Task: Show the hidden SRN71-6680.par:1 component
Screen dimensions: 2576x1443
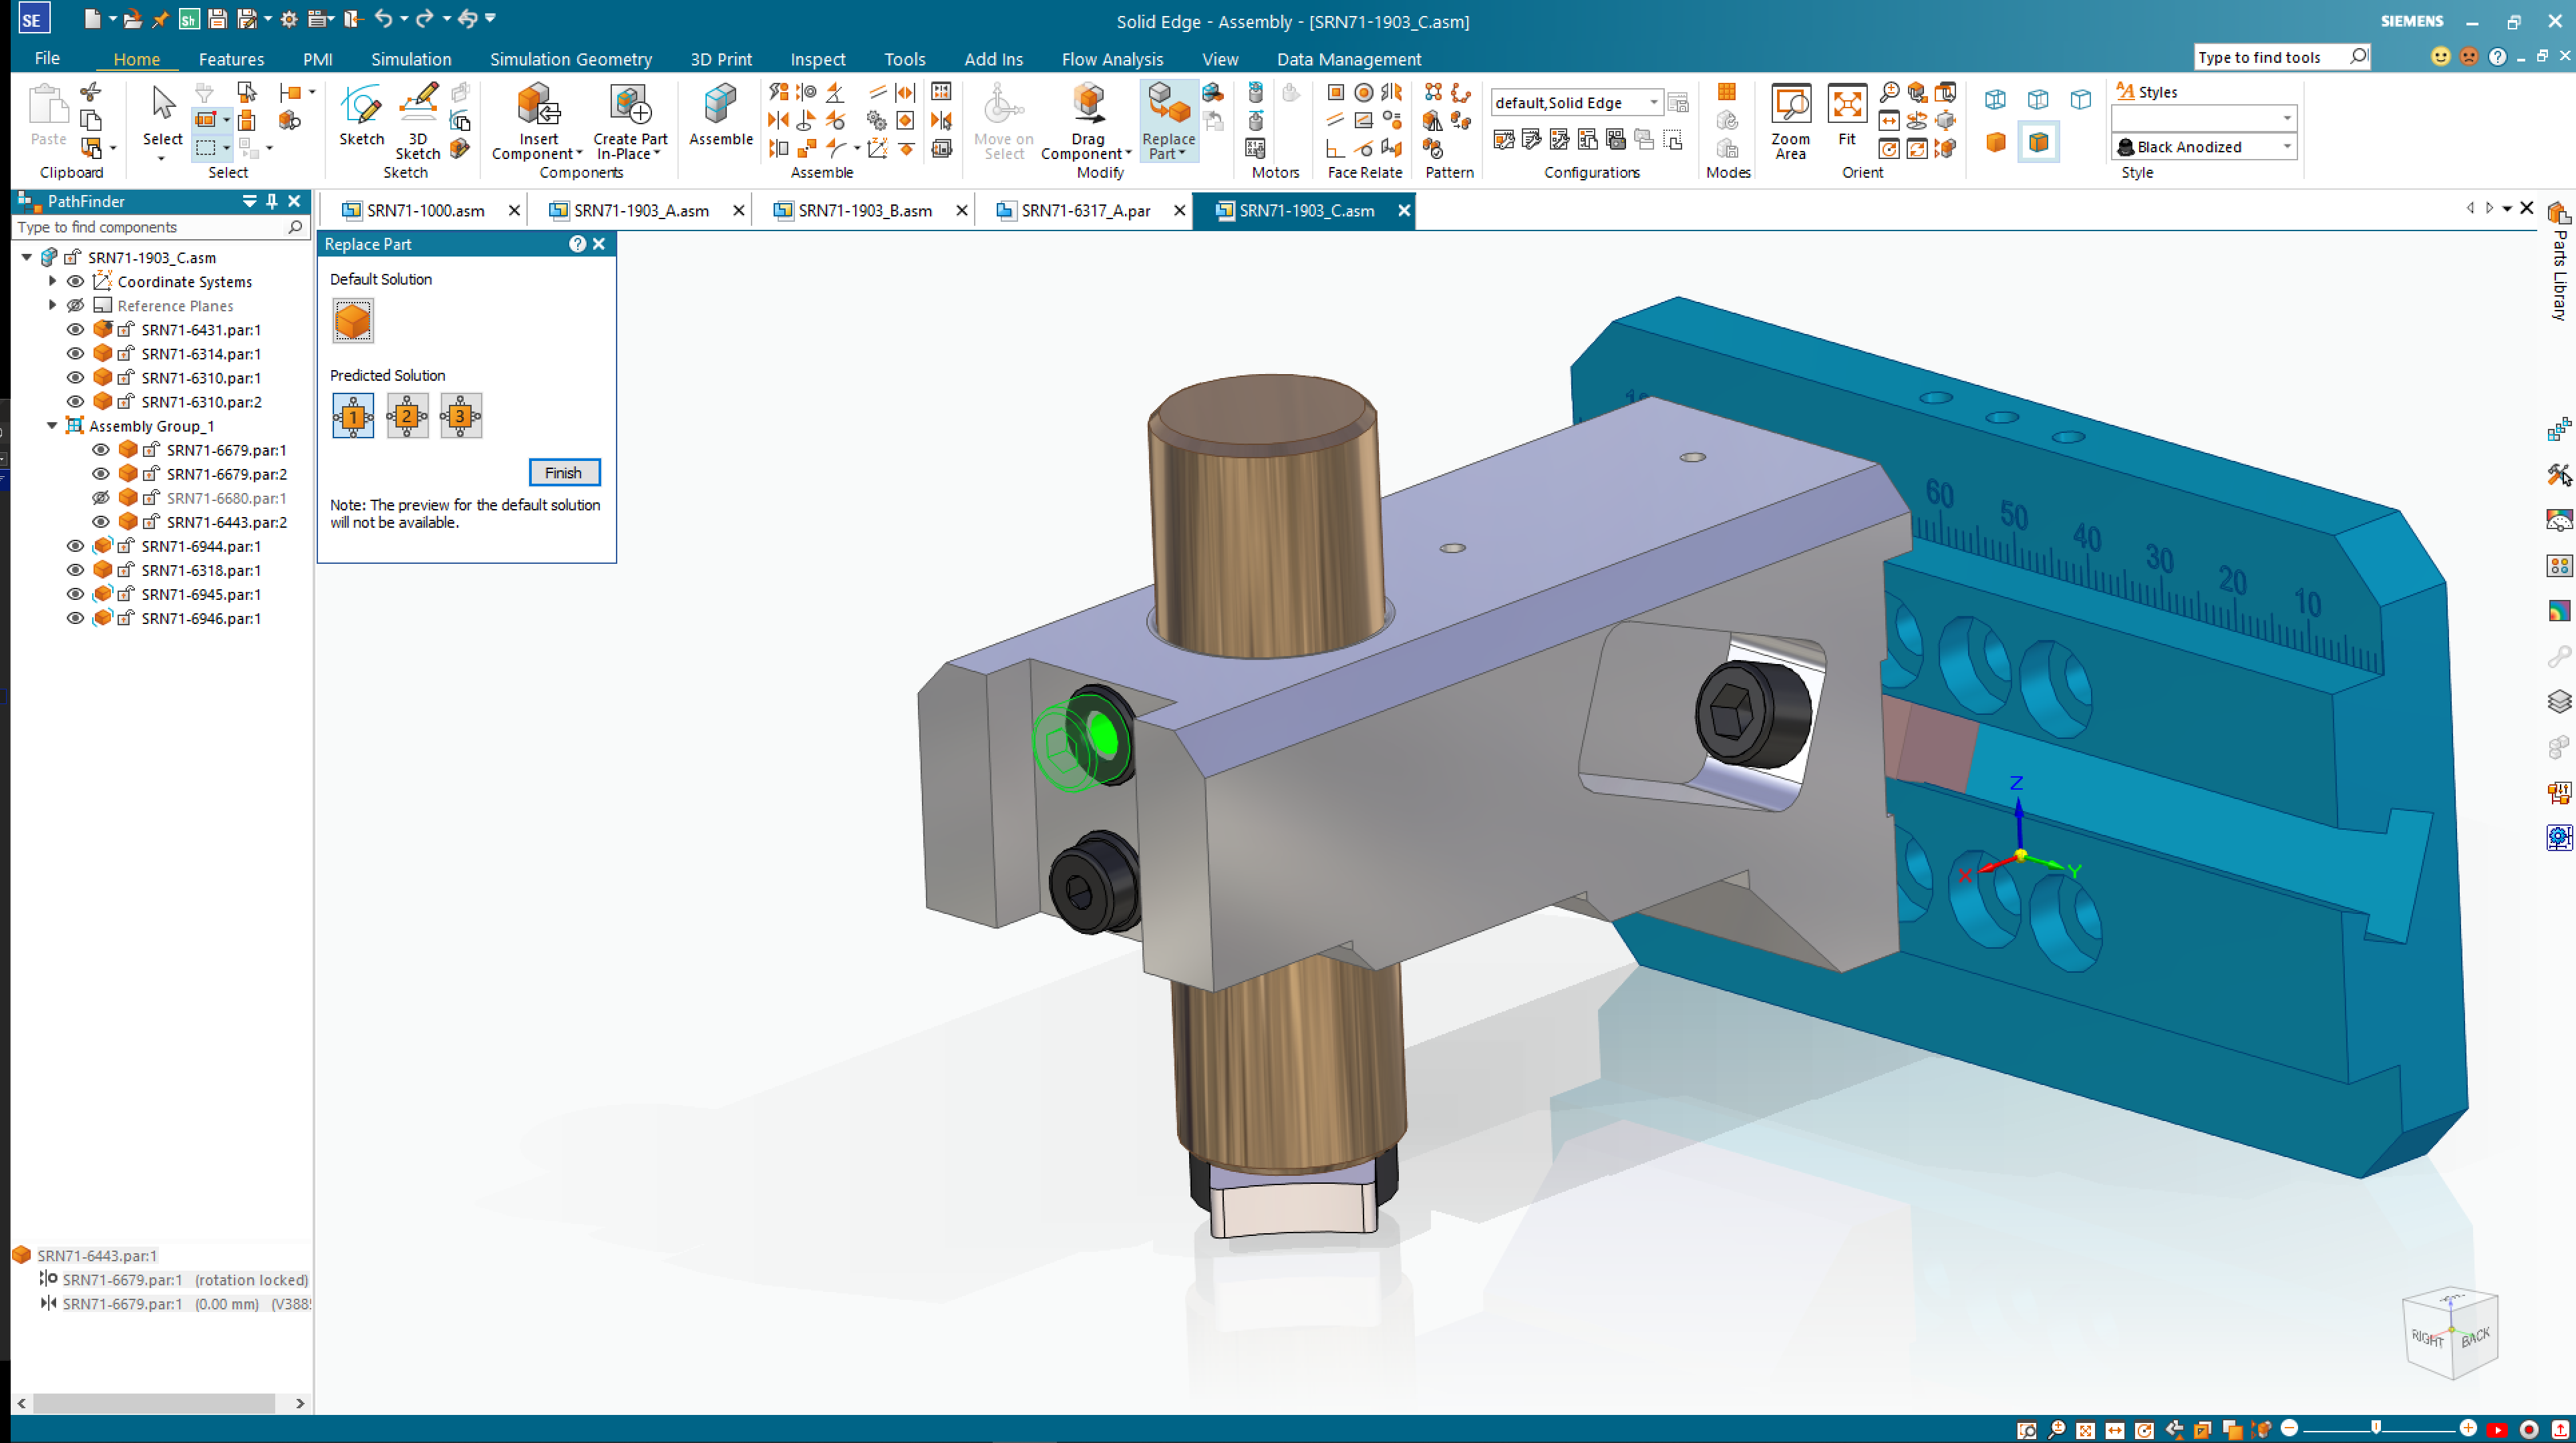Action: pos(100,498)
